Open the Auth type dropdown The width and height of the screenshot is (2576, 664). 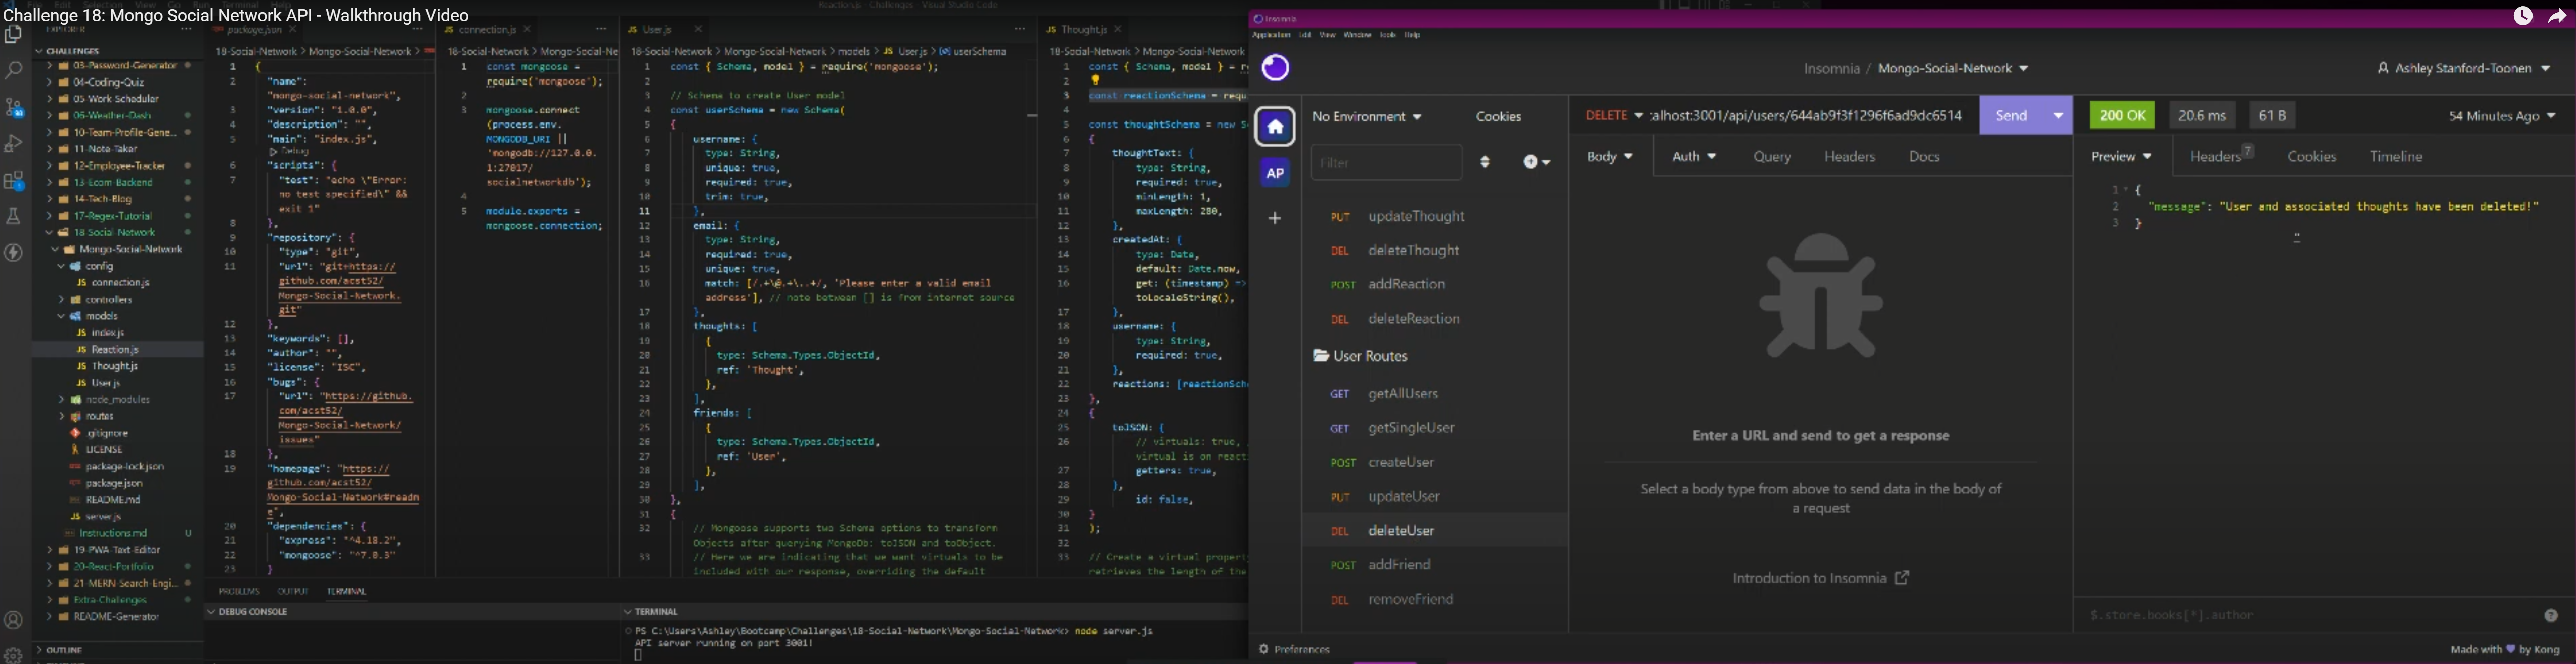[x=1694, y=157]
